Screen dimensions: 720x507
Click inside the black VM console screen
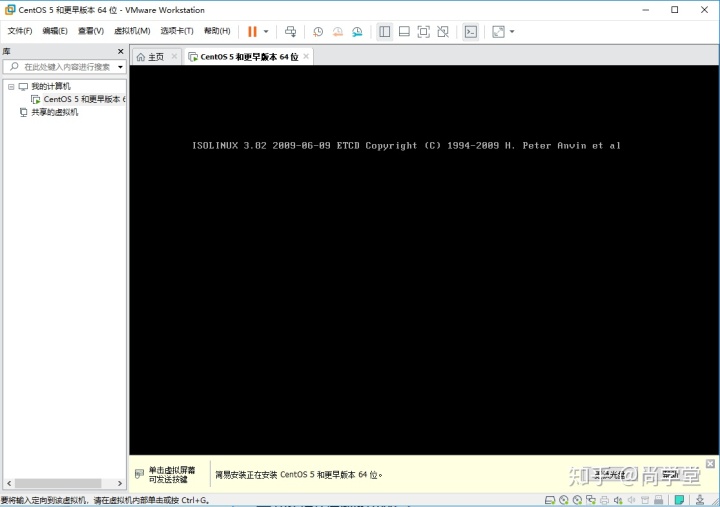point(424,260)
